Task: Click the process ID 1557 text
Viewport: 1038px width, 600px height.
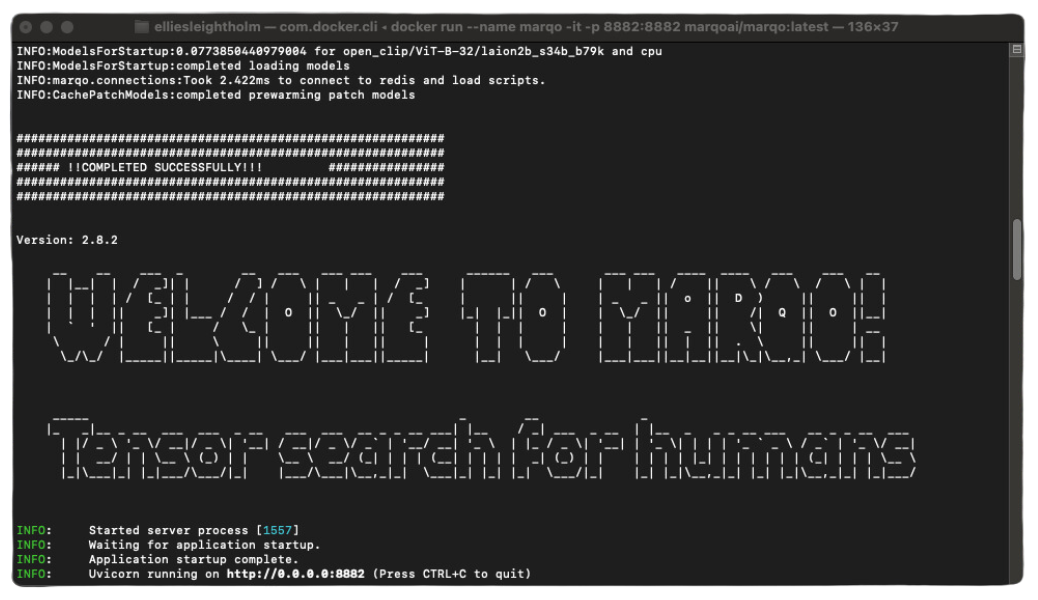Action: [278, 530]
